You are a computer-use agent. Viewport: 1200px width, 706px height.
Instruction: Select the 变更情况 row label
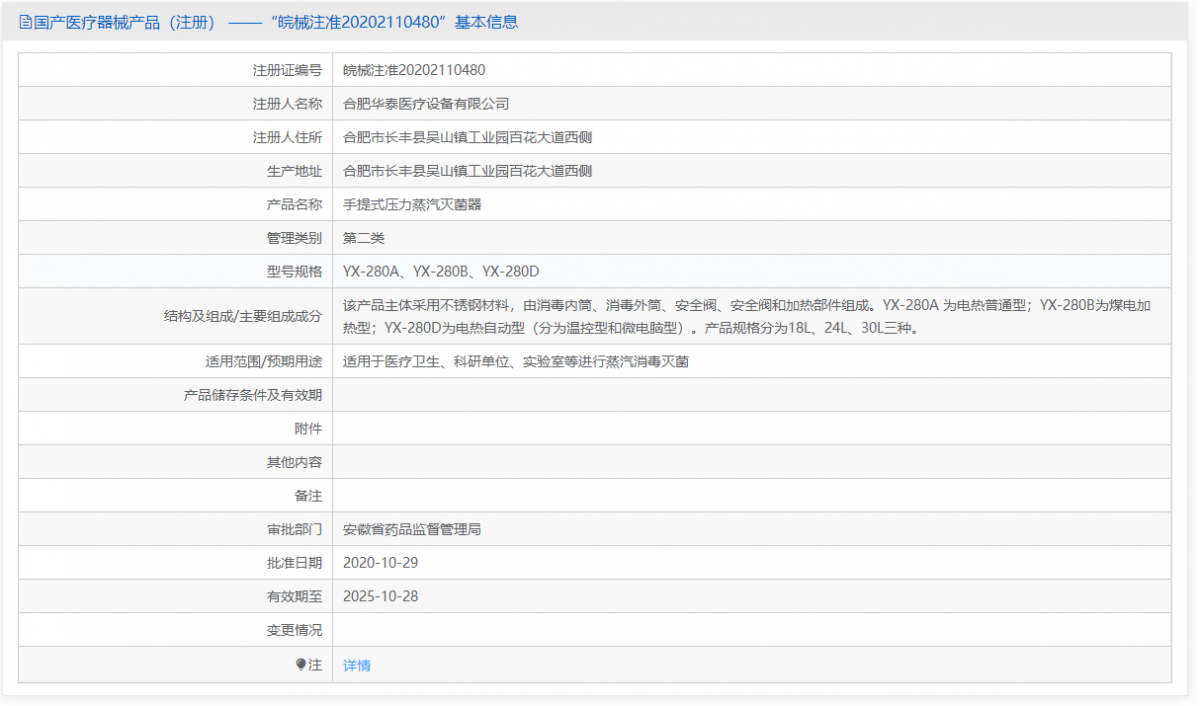pyautogui.click(x=294, y=629)
